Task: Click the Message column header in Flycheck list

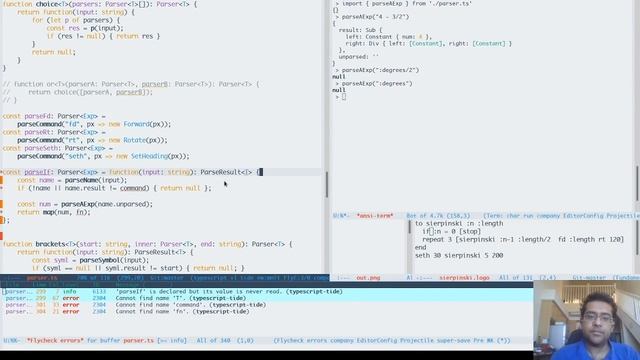Action: [127, 285]
